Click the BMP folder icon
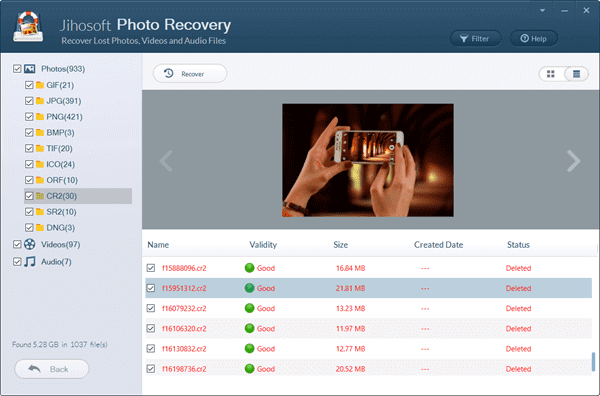 [x=40, y=132]
